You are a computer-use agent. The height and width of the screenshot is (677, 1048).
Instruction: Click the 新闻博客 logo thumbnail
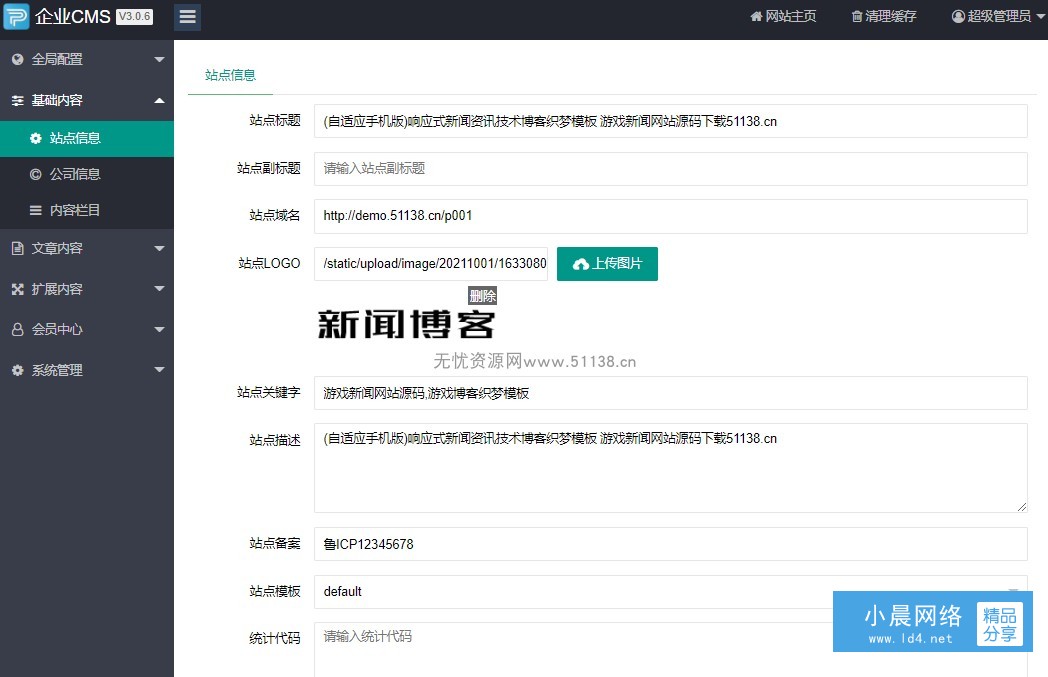click(406, 325)
